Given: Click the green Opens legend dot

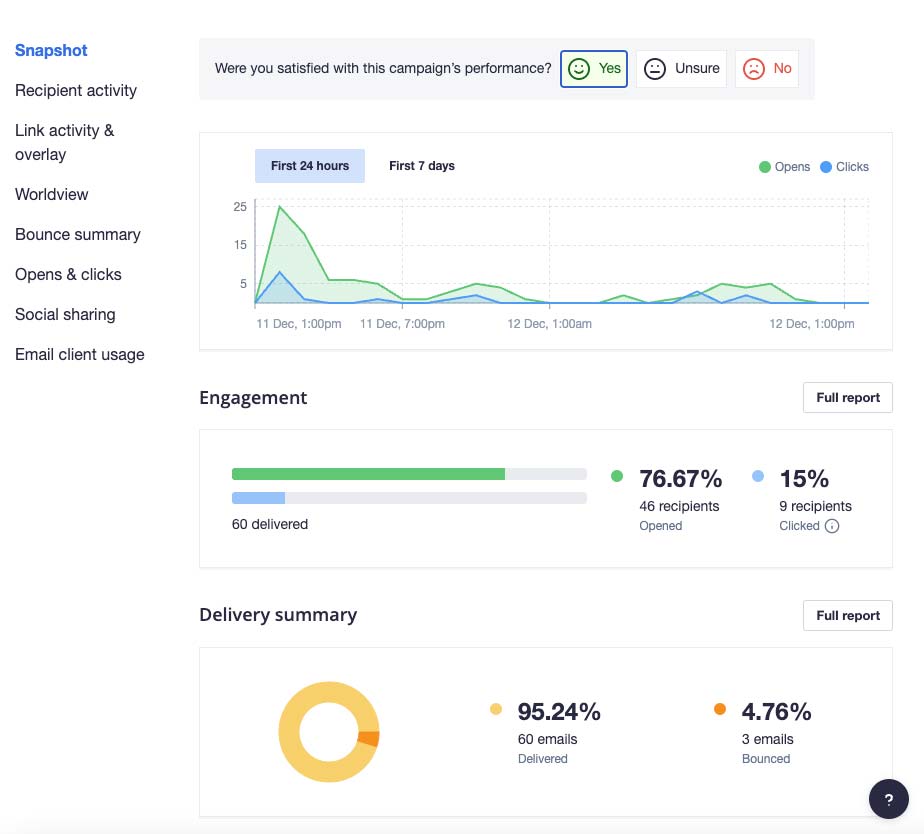Looking at the screenshot, I should 764,167.
